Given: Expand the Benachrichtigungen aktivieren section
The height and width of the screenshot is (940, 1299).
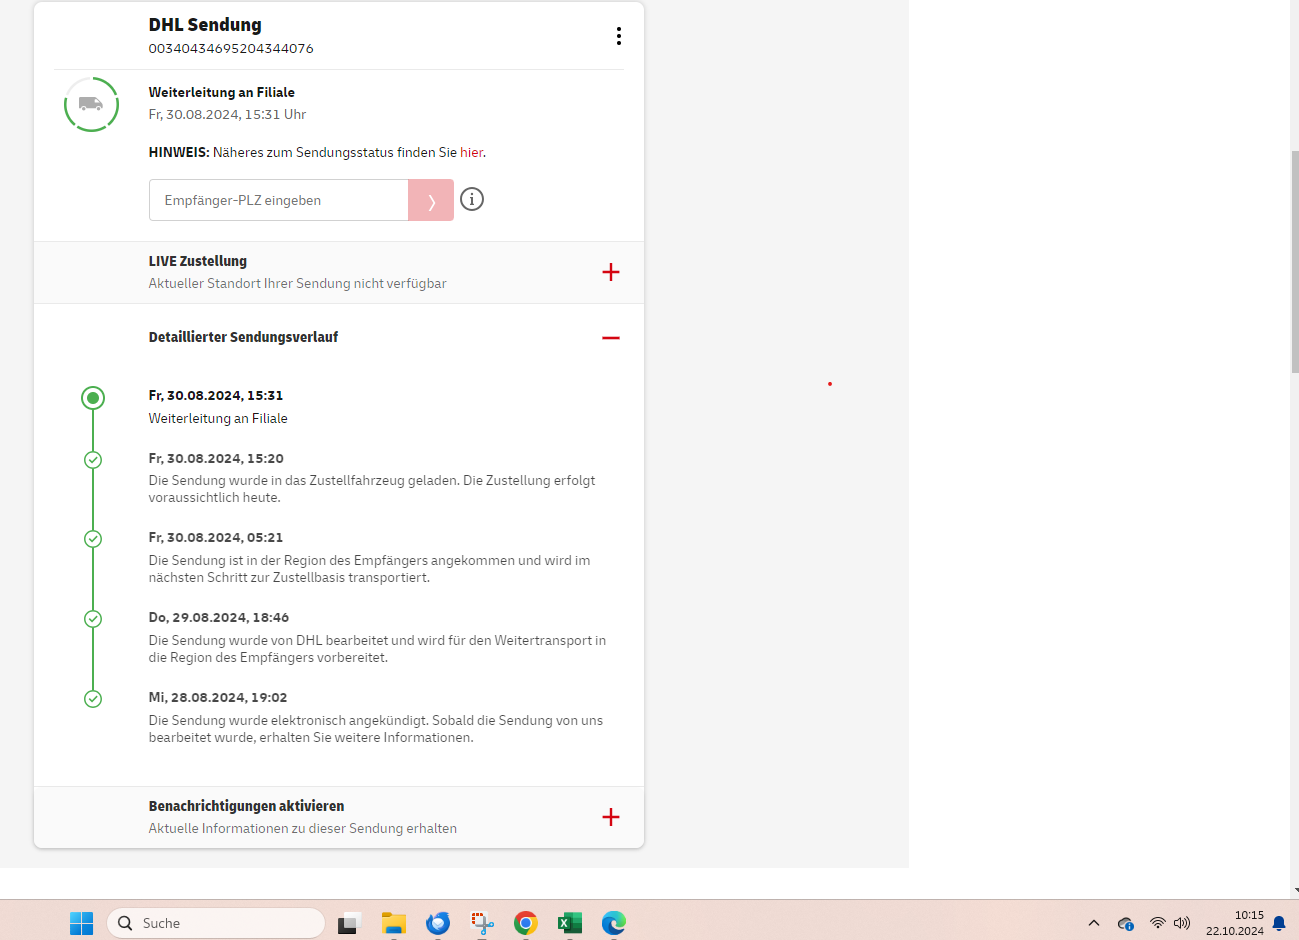Looking at the screenshot, I should 611,817.
